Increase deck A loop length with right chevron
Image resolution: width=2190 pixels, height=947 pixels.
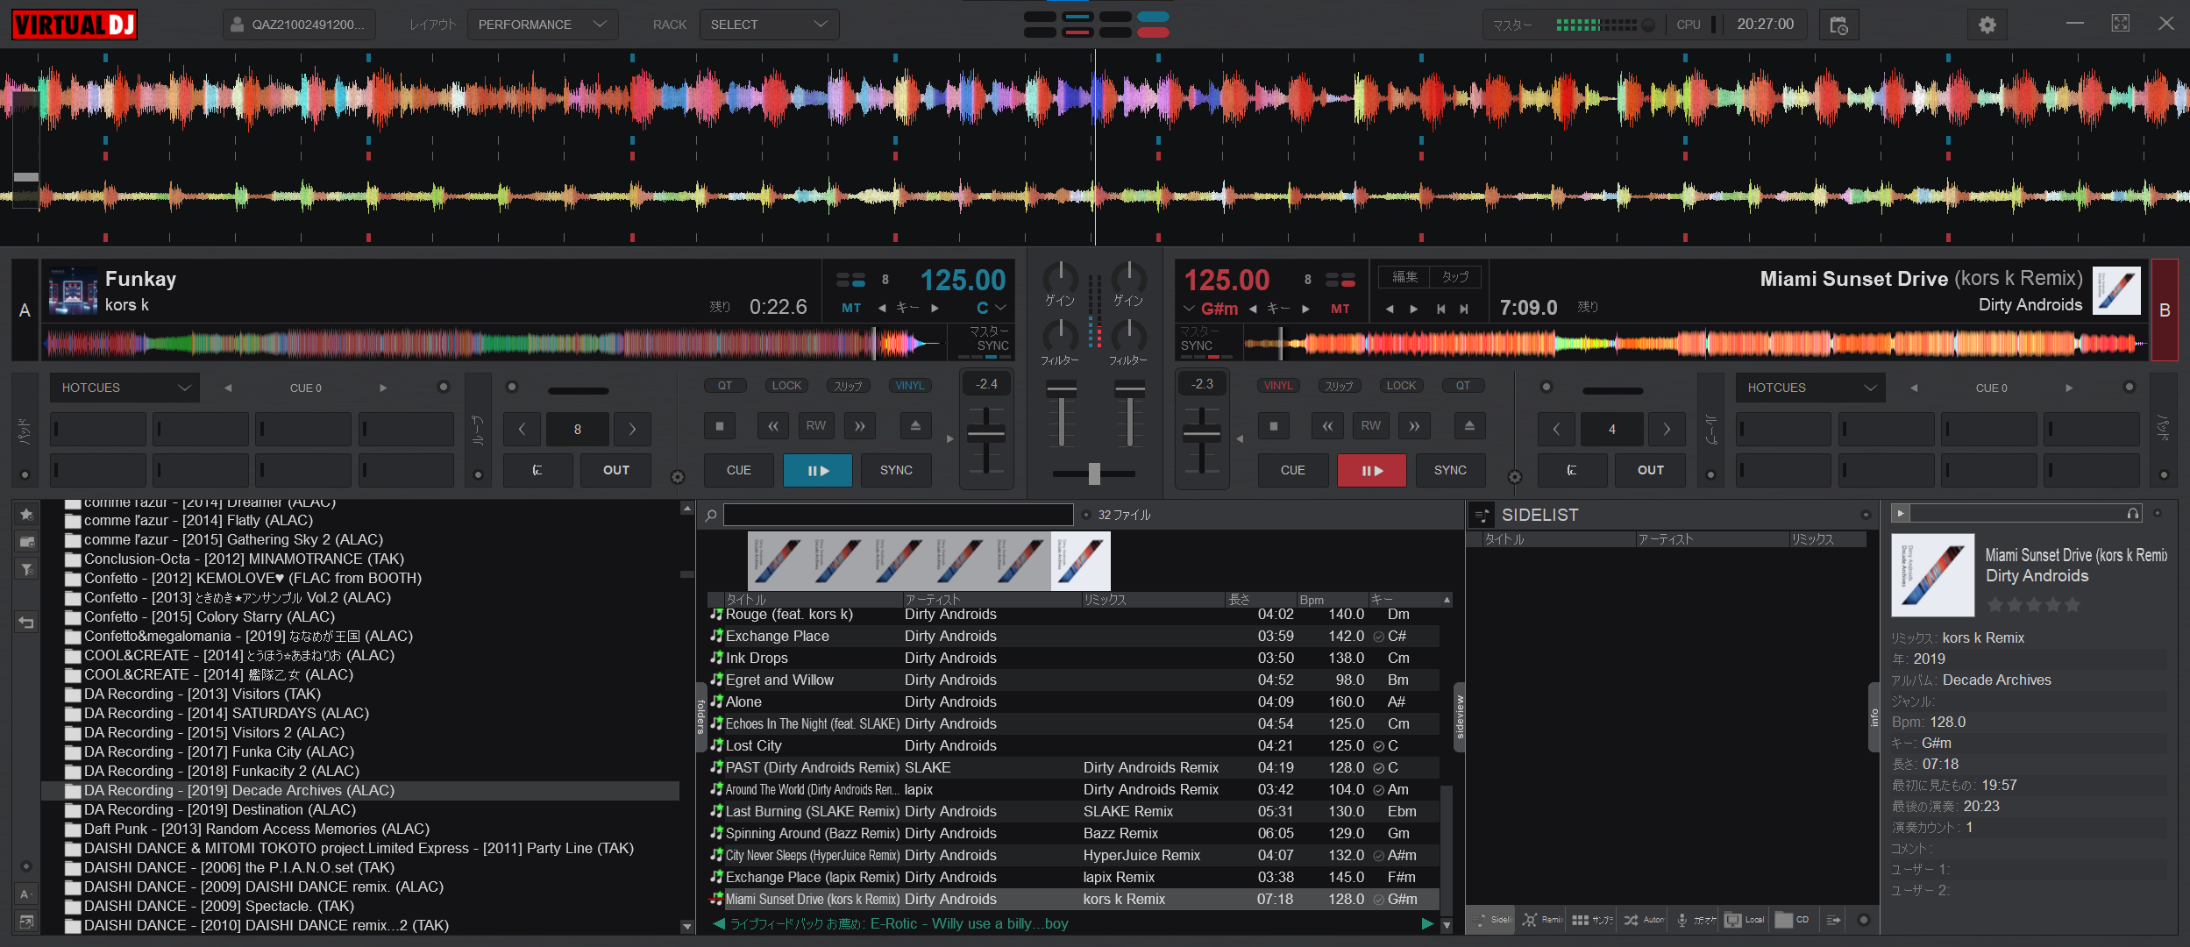click(632, 429)
